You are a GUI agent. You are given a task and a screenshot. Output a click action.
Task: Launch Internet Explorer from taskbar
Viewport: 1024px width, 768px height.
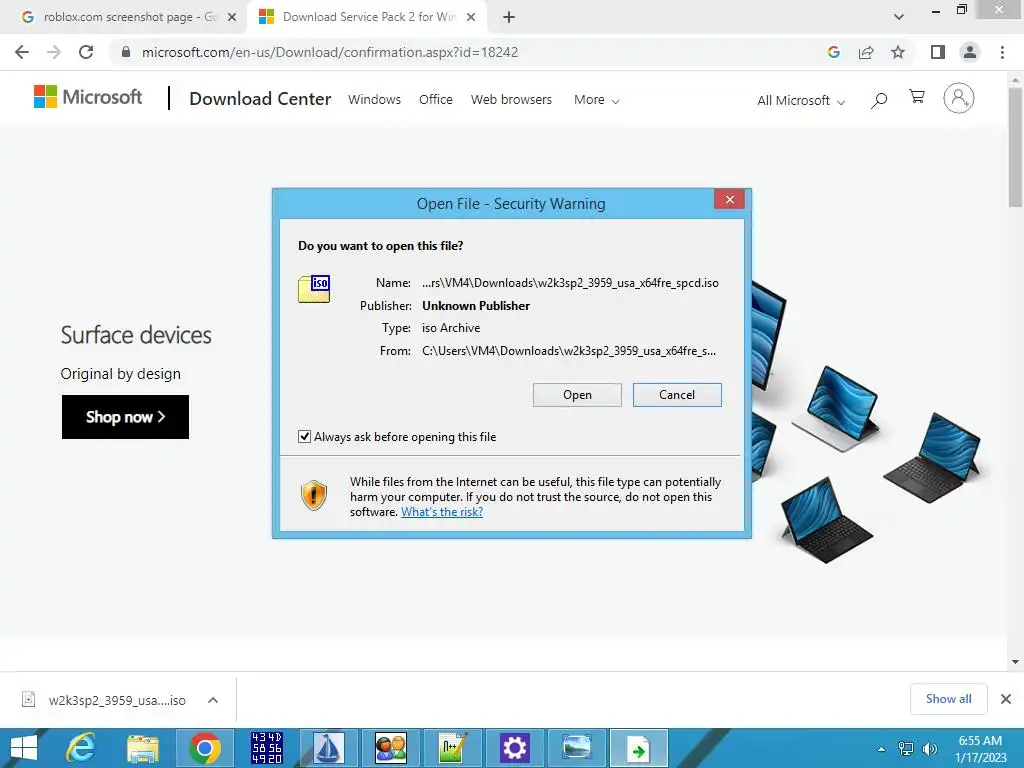82,748
